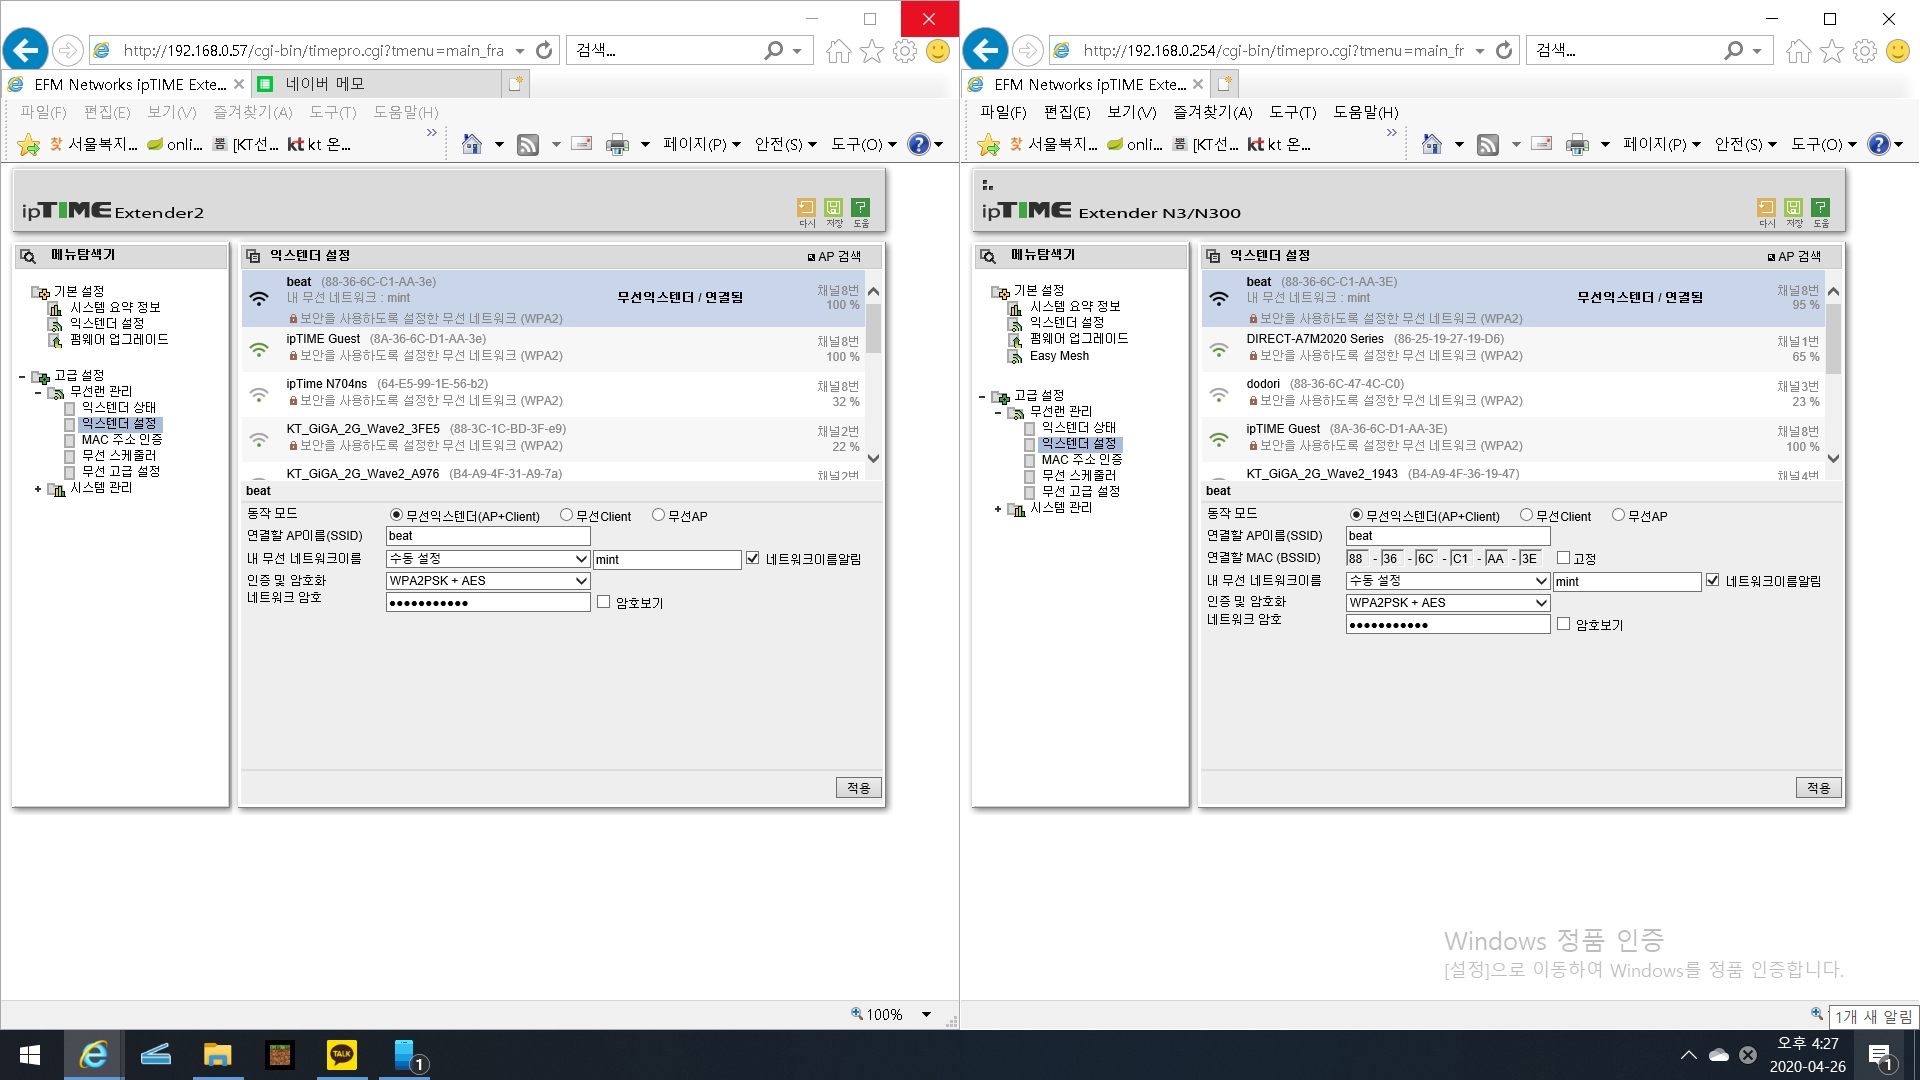Click AP 검색 in left window
1920x1080 pixels.
point(834,256)
